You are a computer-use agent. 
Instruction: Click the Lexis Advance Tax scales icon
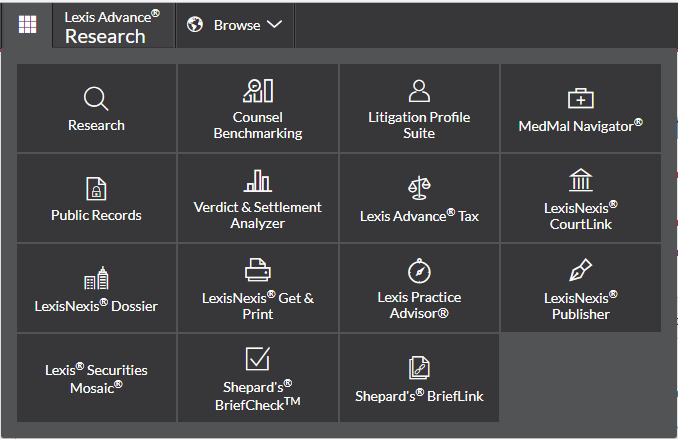coord(419,188)
